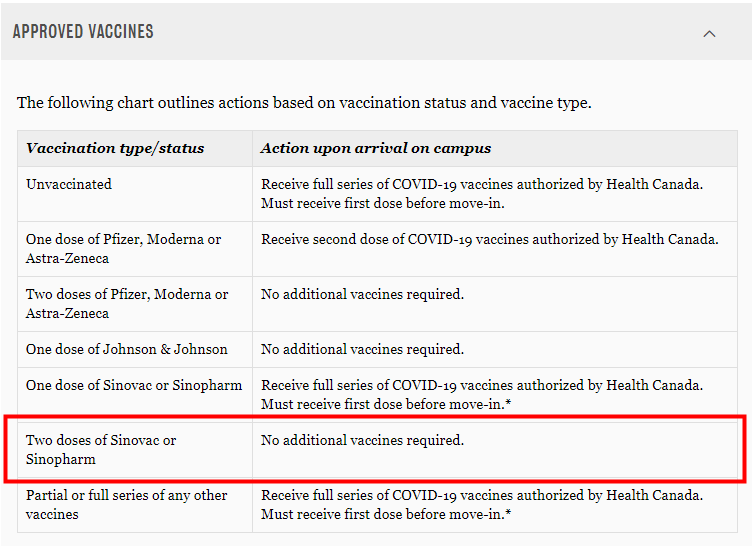This screenshot has width=752, height=546.
Task: Select 'One dose of Johnson & Johnson' cell
Action: pyautogui.click(x=135, y=349)
